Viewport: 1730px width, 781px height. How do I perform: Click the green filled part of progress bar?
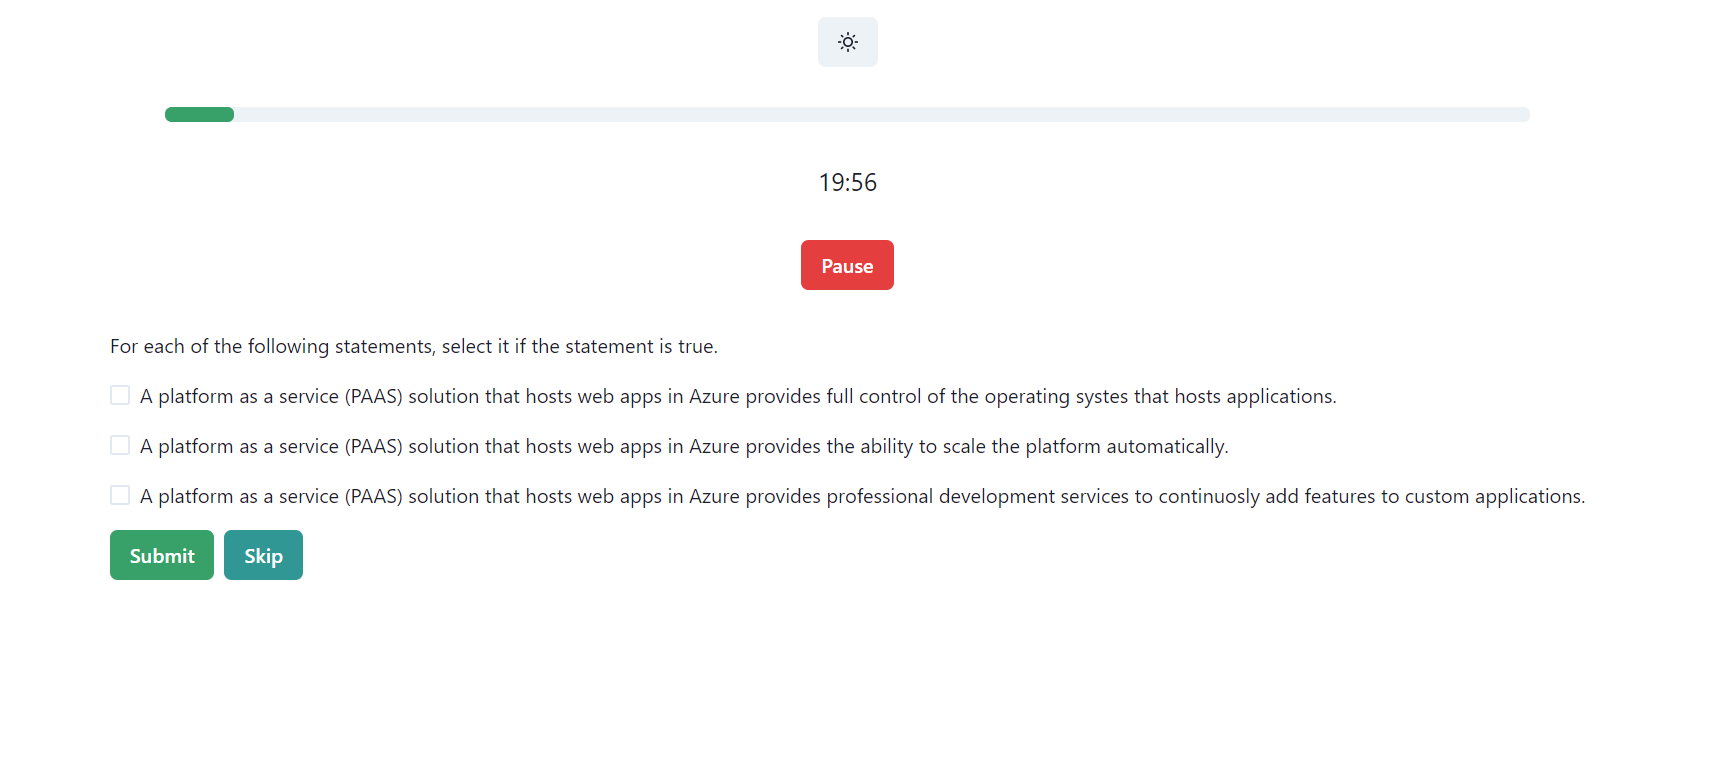tap(199, 114)
